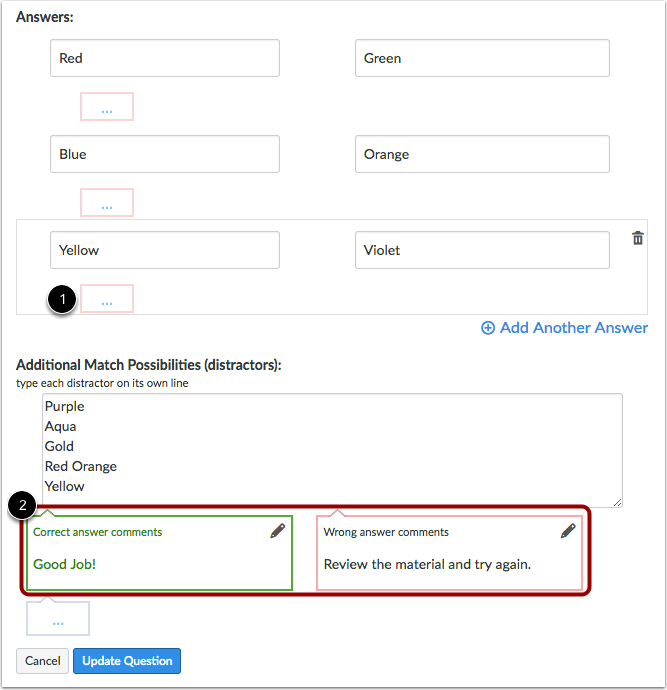Image resolution: width=667 pixels, height=690 pixels.
Task: Focus the Yellow answer input box
Action: point(165,250)
